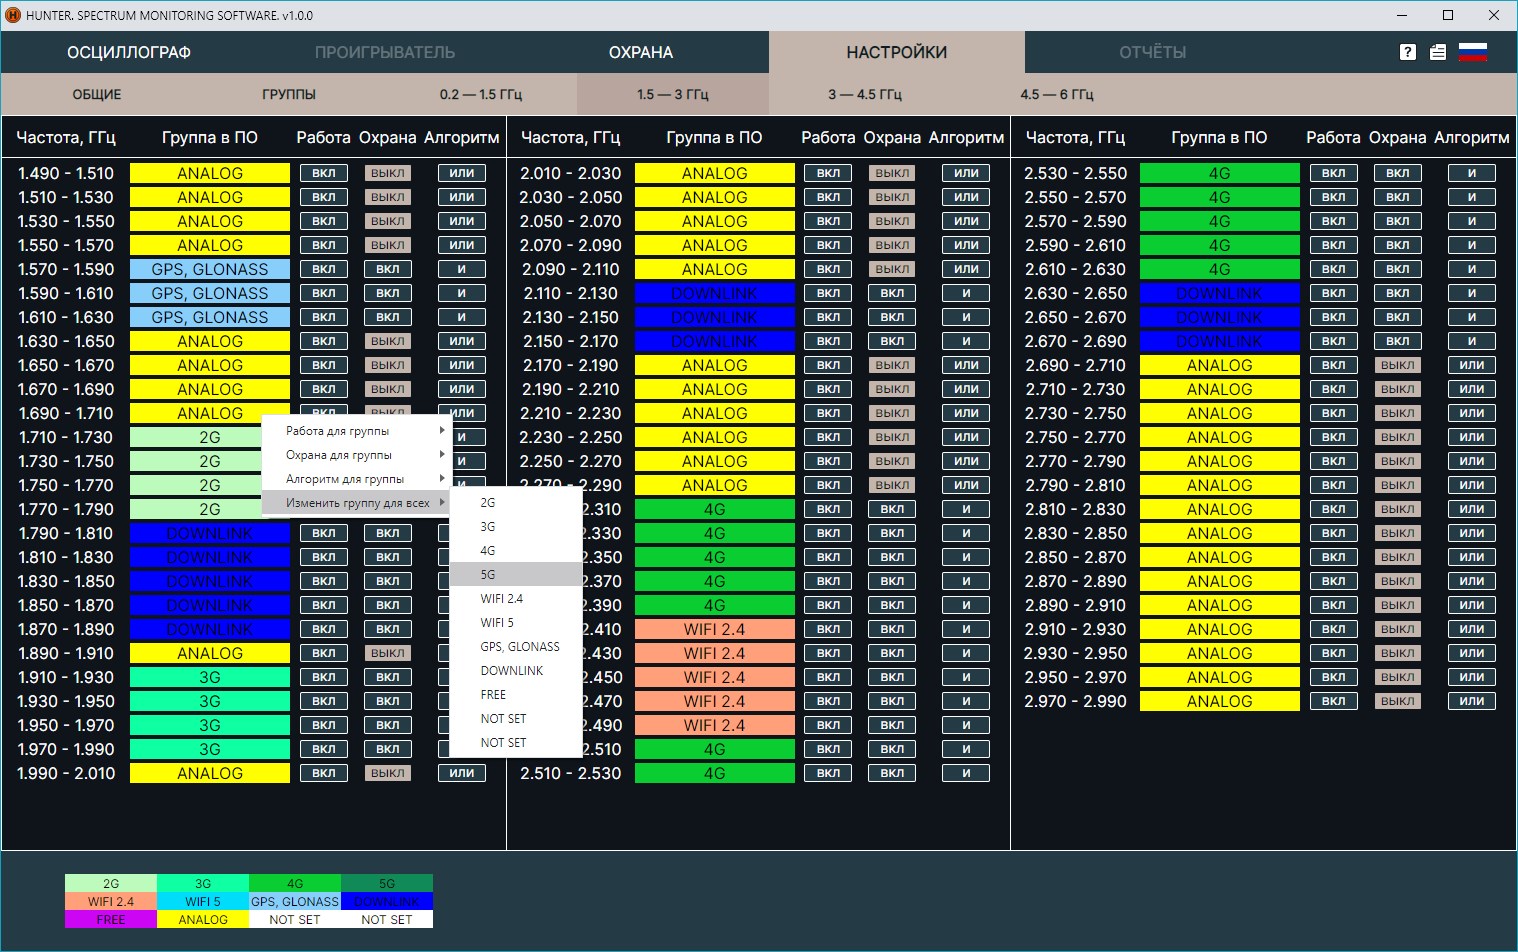Click the 4G group cell for 2.530 - 2.550
This screenshot has width=1518, height=952.
(1219, 173)
